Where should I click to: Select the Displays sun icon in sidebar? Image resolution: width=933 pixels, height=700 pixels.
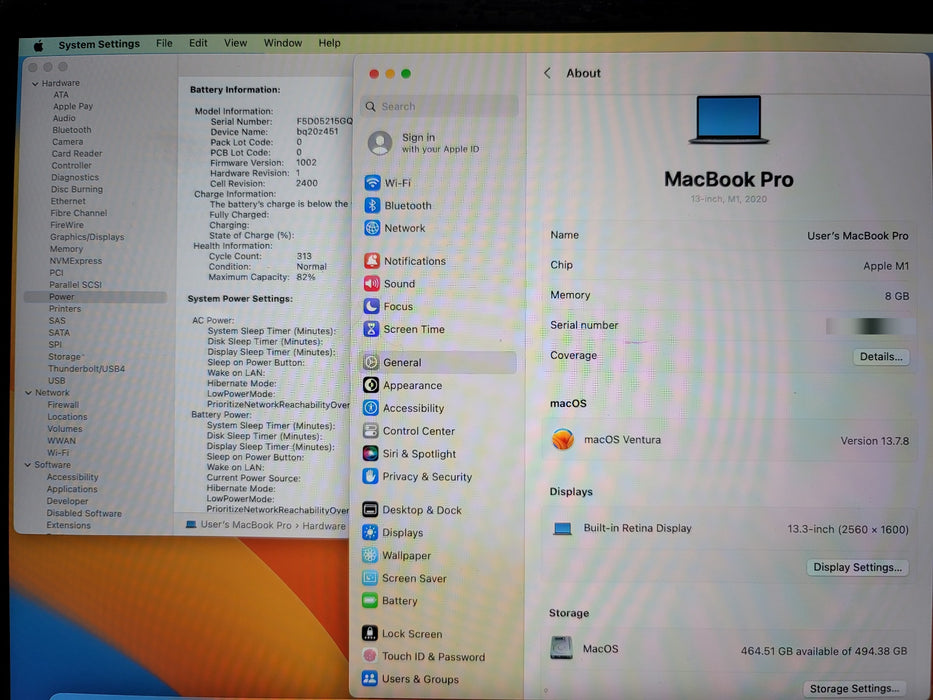370,532
